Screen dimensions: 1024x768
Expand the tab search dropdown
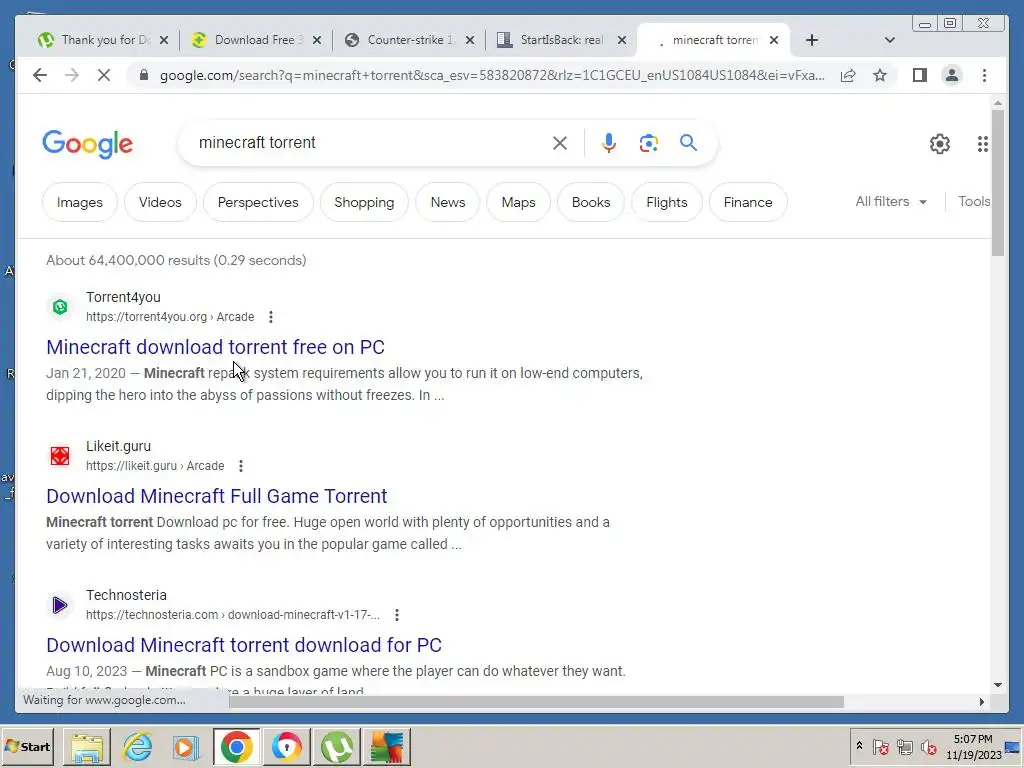click(889, 40)
